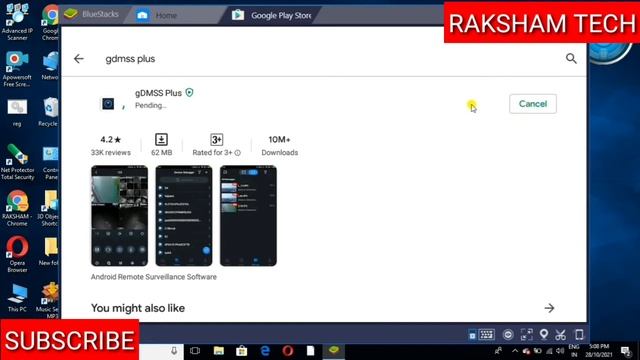Click the 3+ content rating badge
Screen dimensions: 640x360
(216, 140)
